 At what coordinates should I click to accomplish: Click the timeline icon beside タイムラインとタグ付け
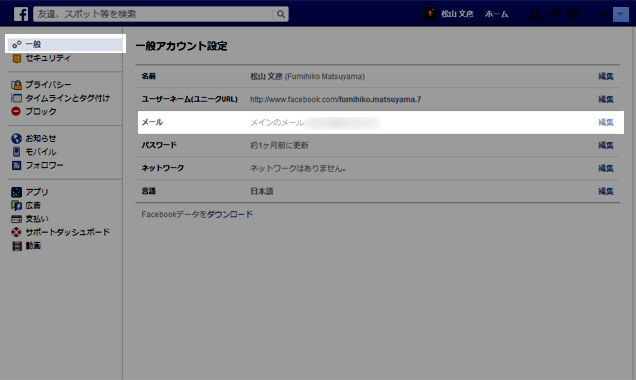tap(16, 98)
